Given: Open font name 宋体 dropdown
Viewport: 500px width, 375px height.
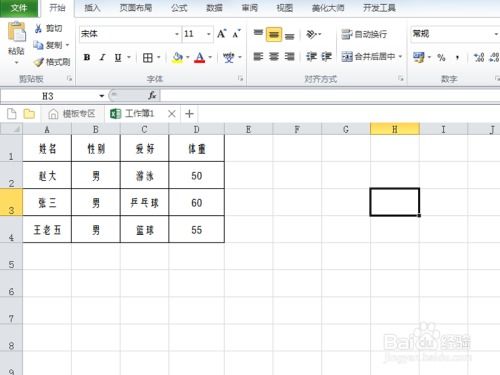Looking at the screenshot, I should pyautogui.click(x=177, y=34).
